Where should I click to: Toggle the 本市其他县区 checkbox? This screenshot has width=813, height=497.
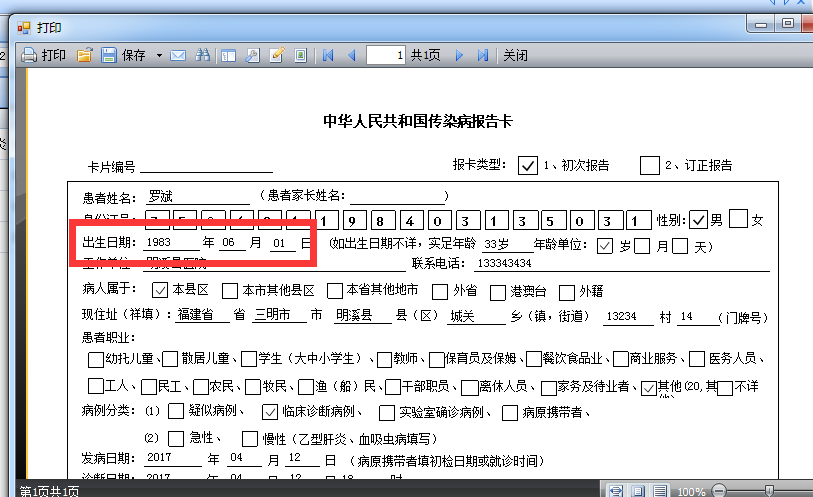(230, 291)
